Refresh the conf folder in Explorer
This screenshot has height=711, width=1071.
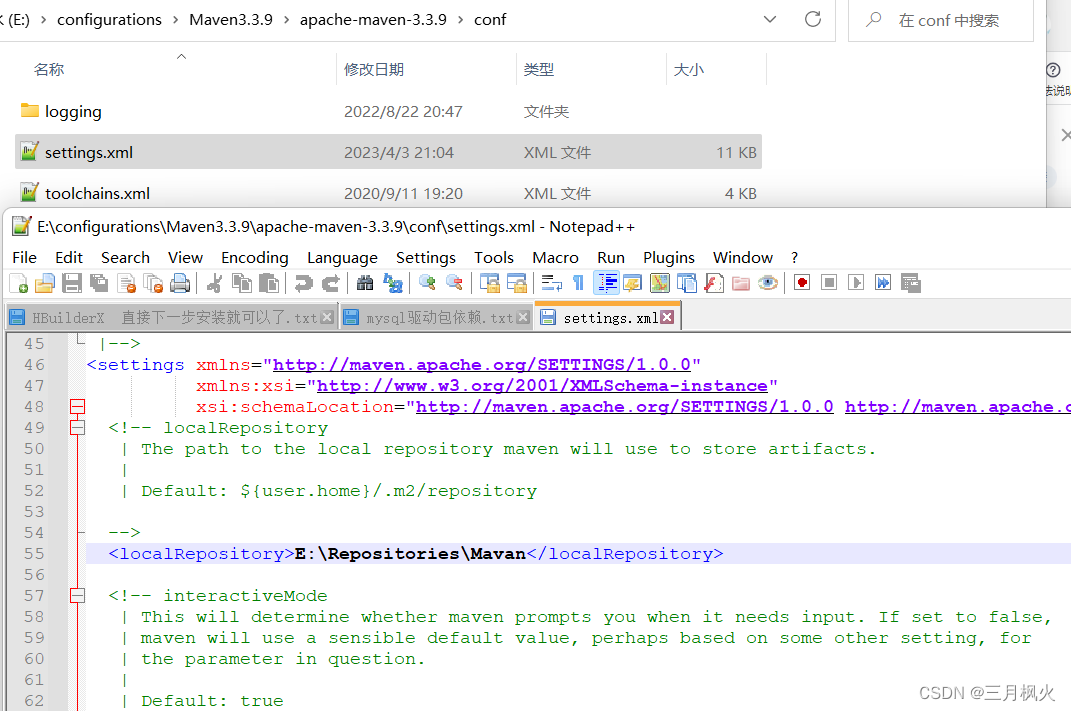[x=813, y=19]
